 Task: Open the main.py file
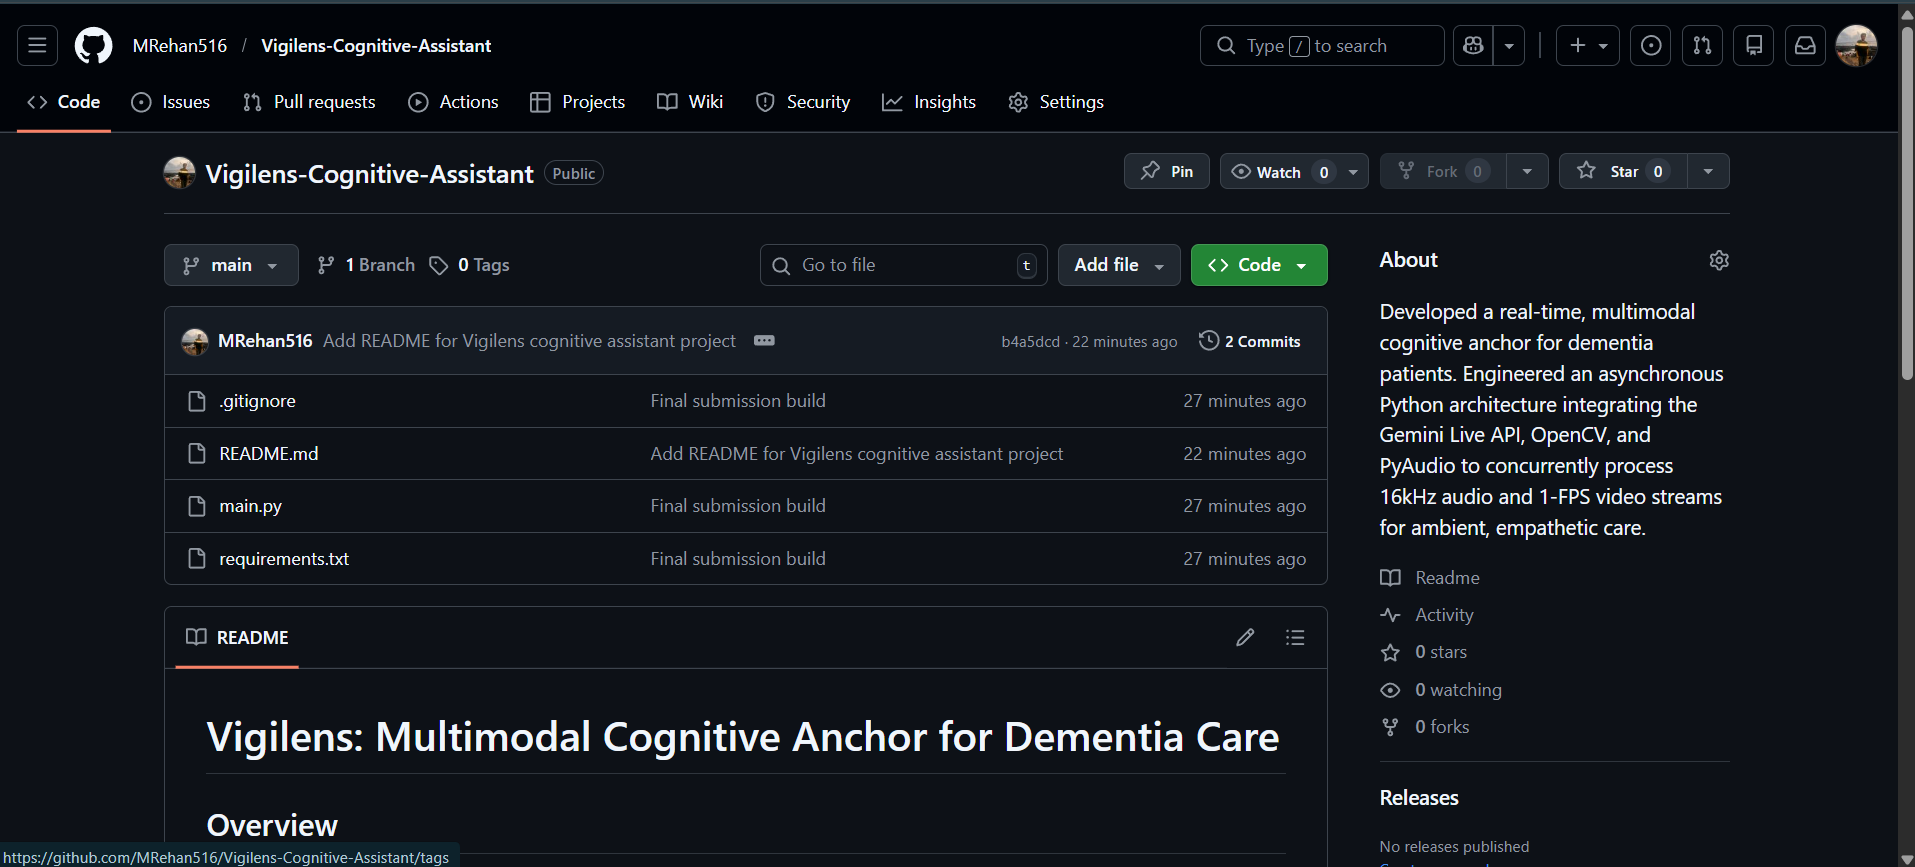click(250, 506)
